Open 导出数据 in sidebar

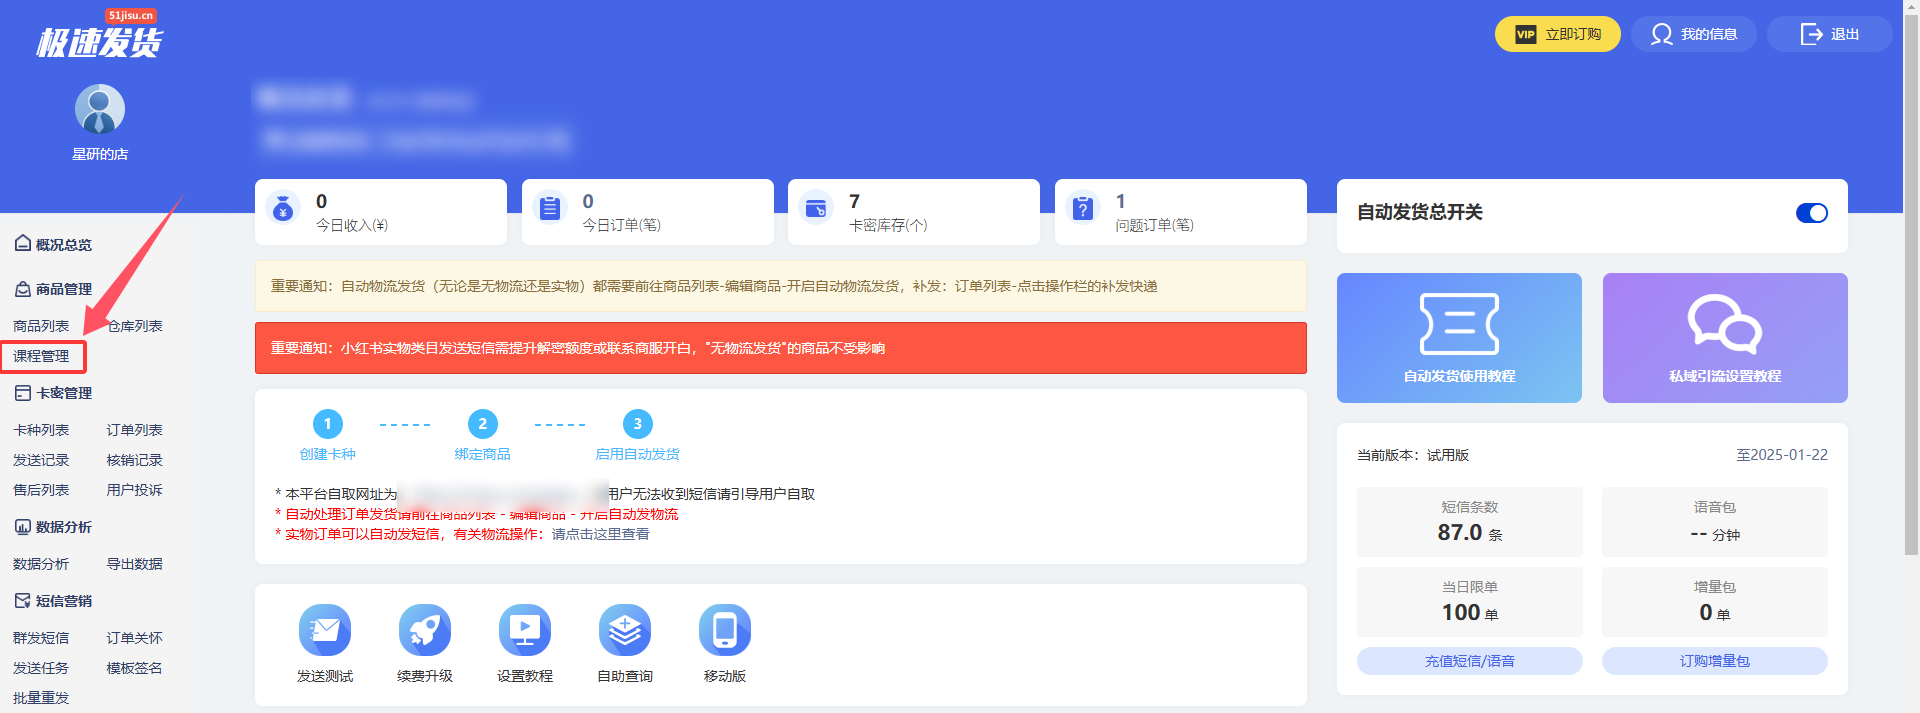click(135, 564)
